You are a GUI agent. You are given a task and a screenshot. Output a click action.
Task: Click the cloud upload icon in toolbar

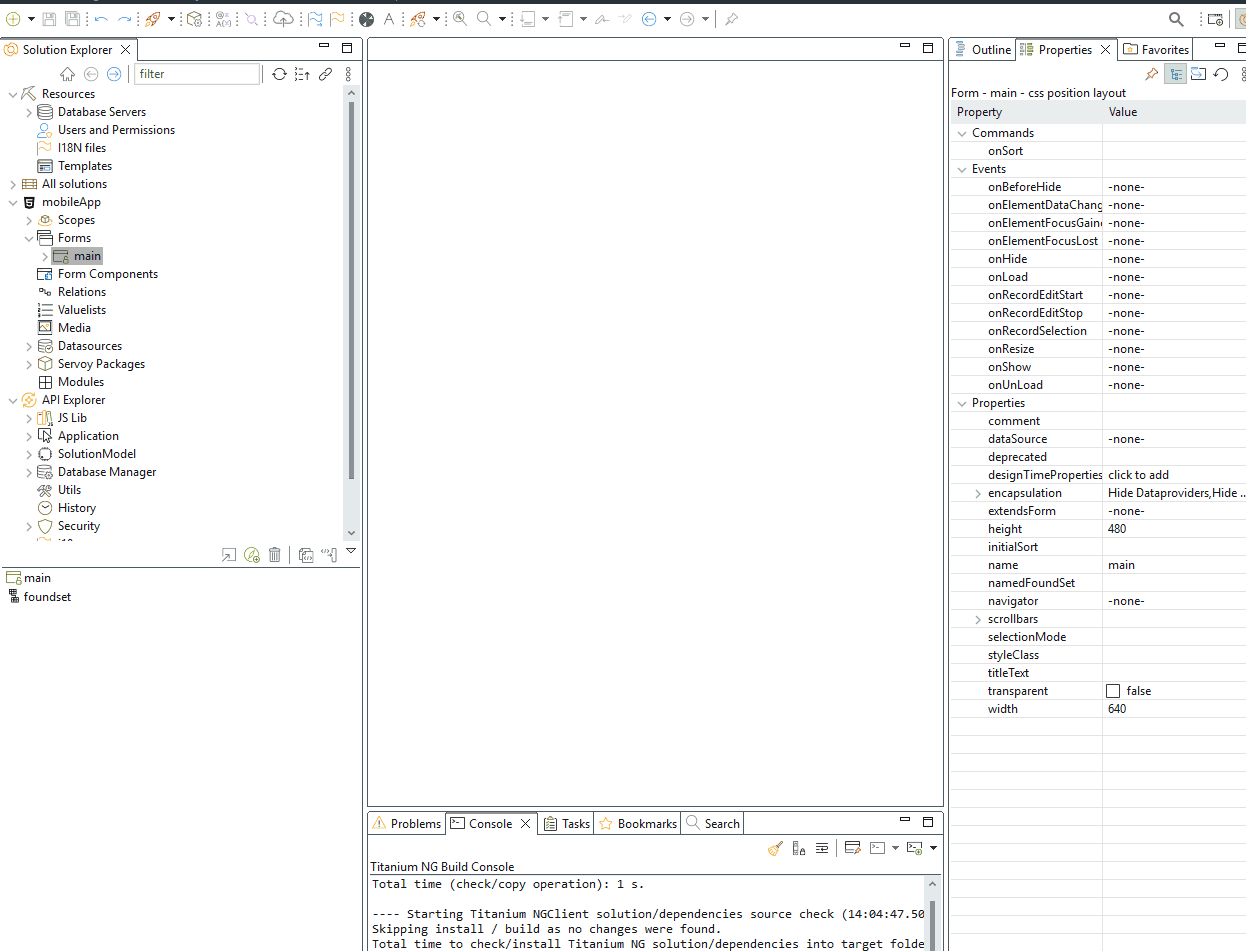(x=283, y=19)
